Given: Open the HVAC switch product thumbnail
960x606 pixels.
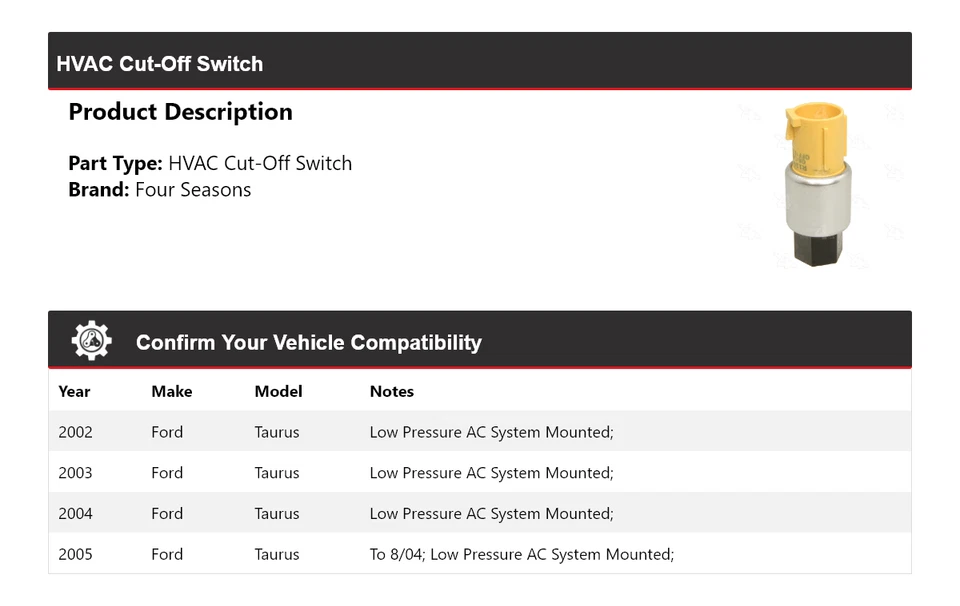Looking at the screenshot, I should point(819,185).
